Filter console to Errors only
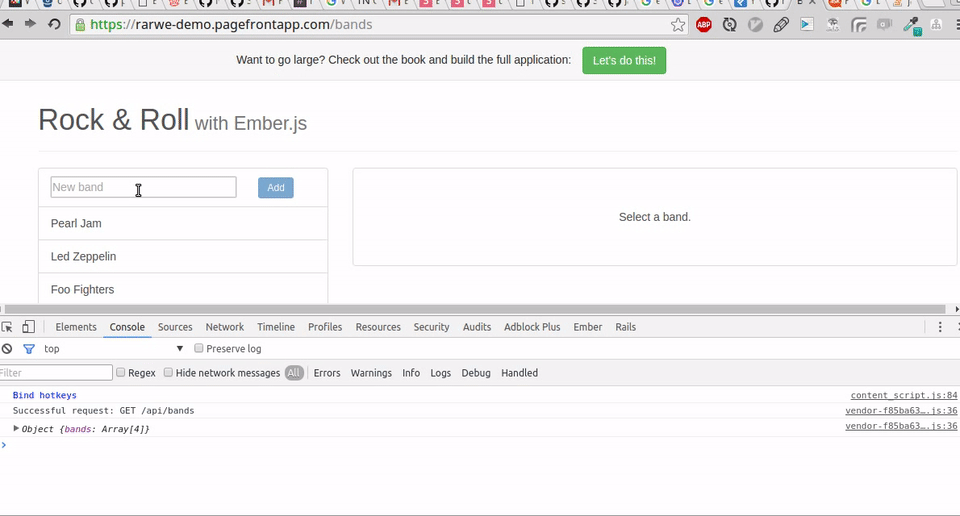Screen dimensions: 960x516 click(x=327, y=373)
